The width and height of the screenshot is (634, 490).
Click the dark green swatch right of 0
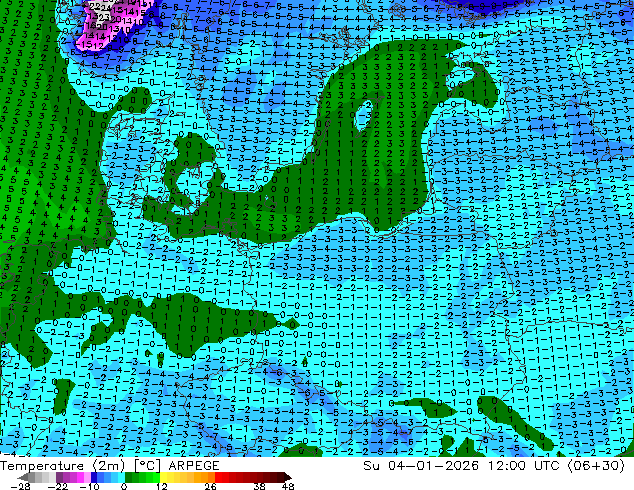128,477
